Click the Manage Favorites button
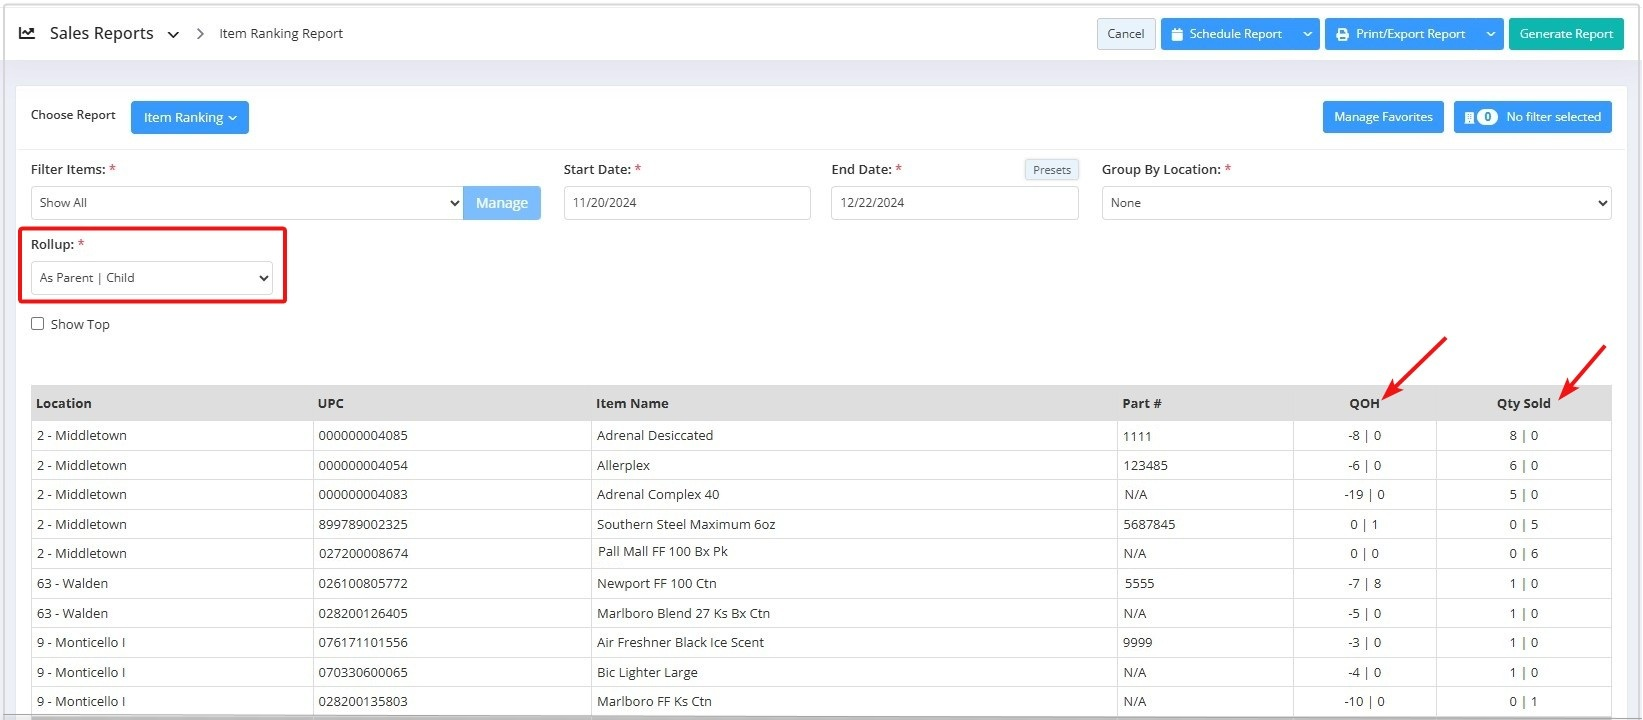 click(x=1382, y=117)
